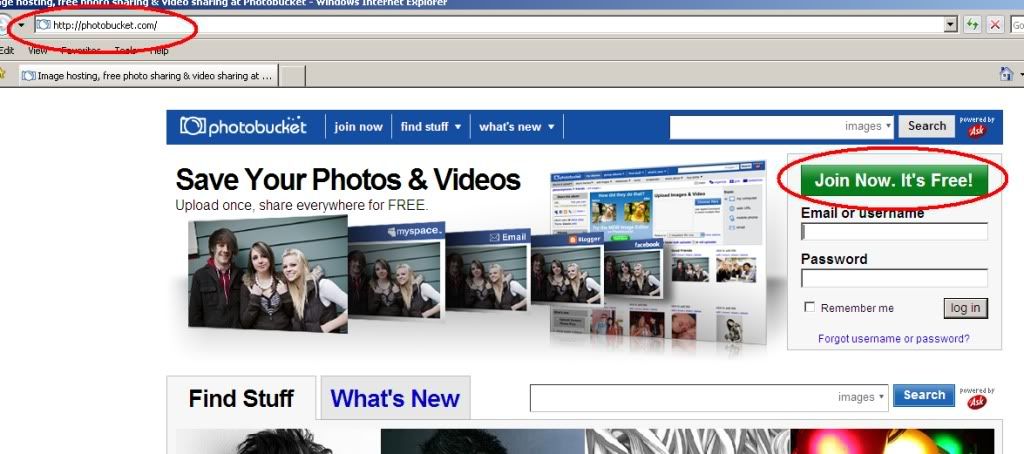Open the images dropdown in the lower search
The height and width of the screenshot is (454, 1024).
click(861, 397)
